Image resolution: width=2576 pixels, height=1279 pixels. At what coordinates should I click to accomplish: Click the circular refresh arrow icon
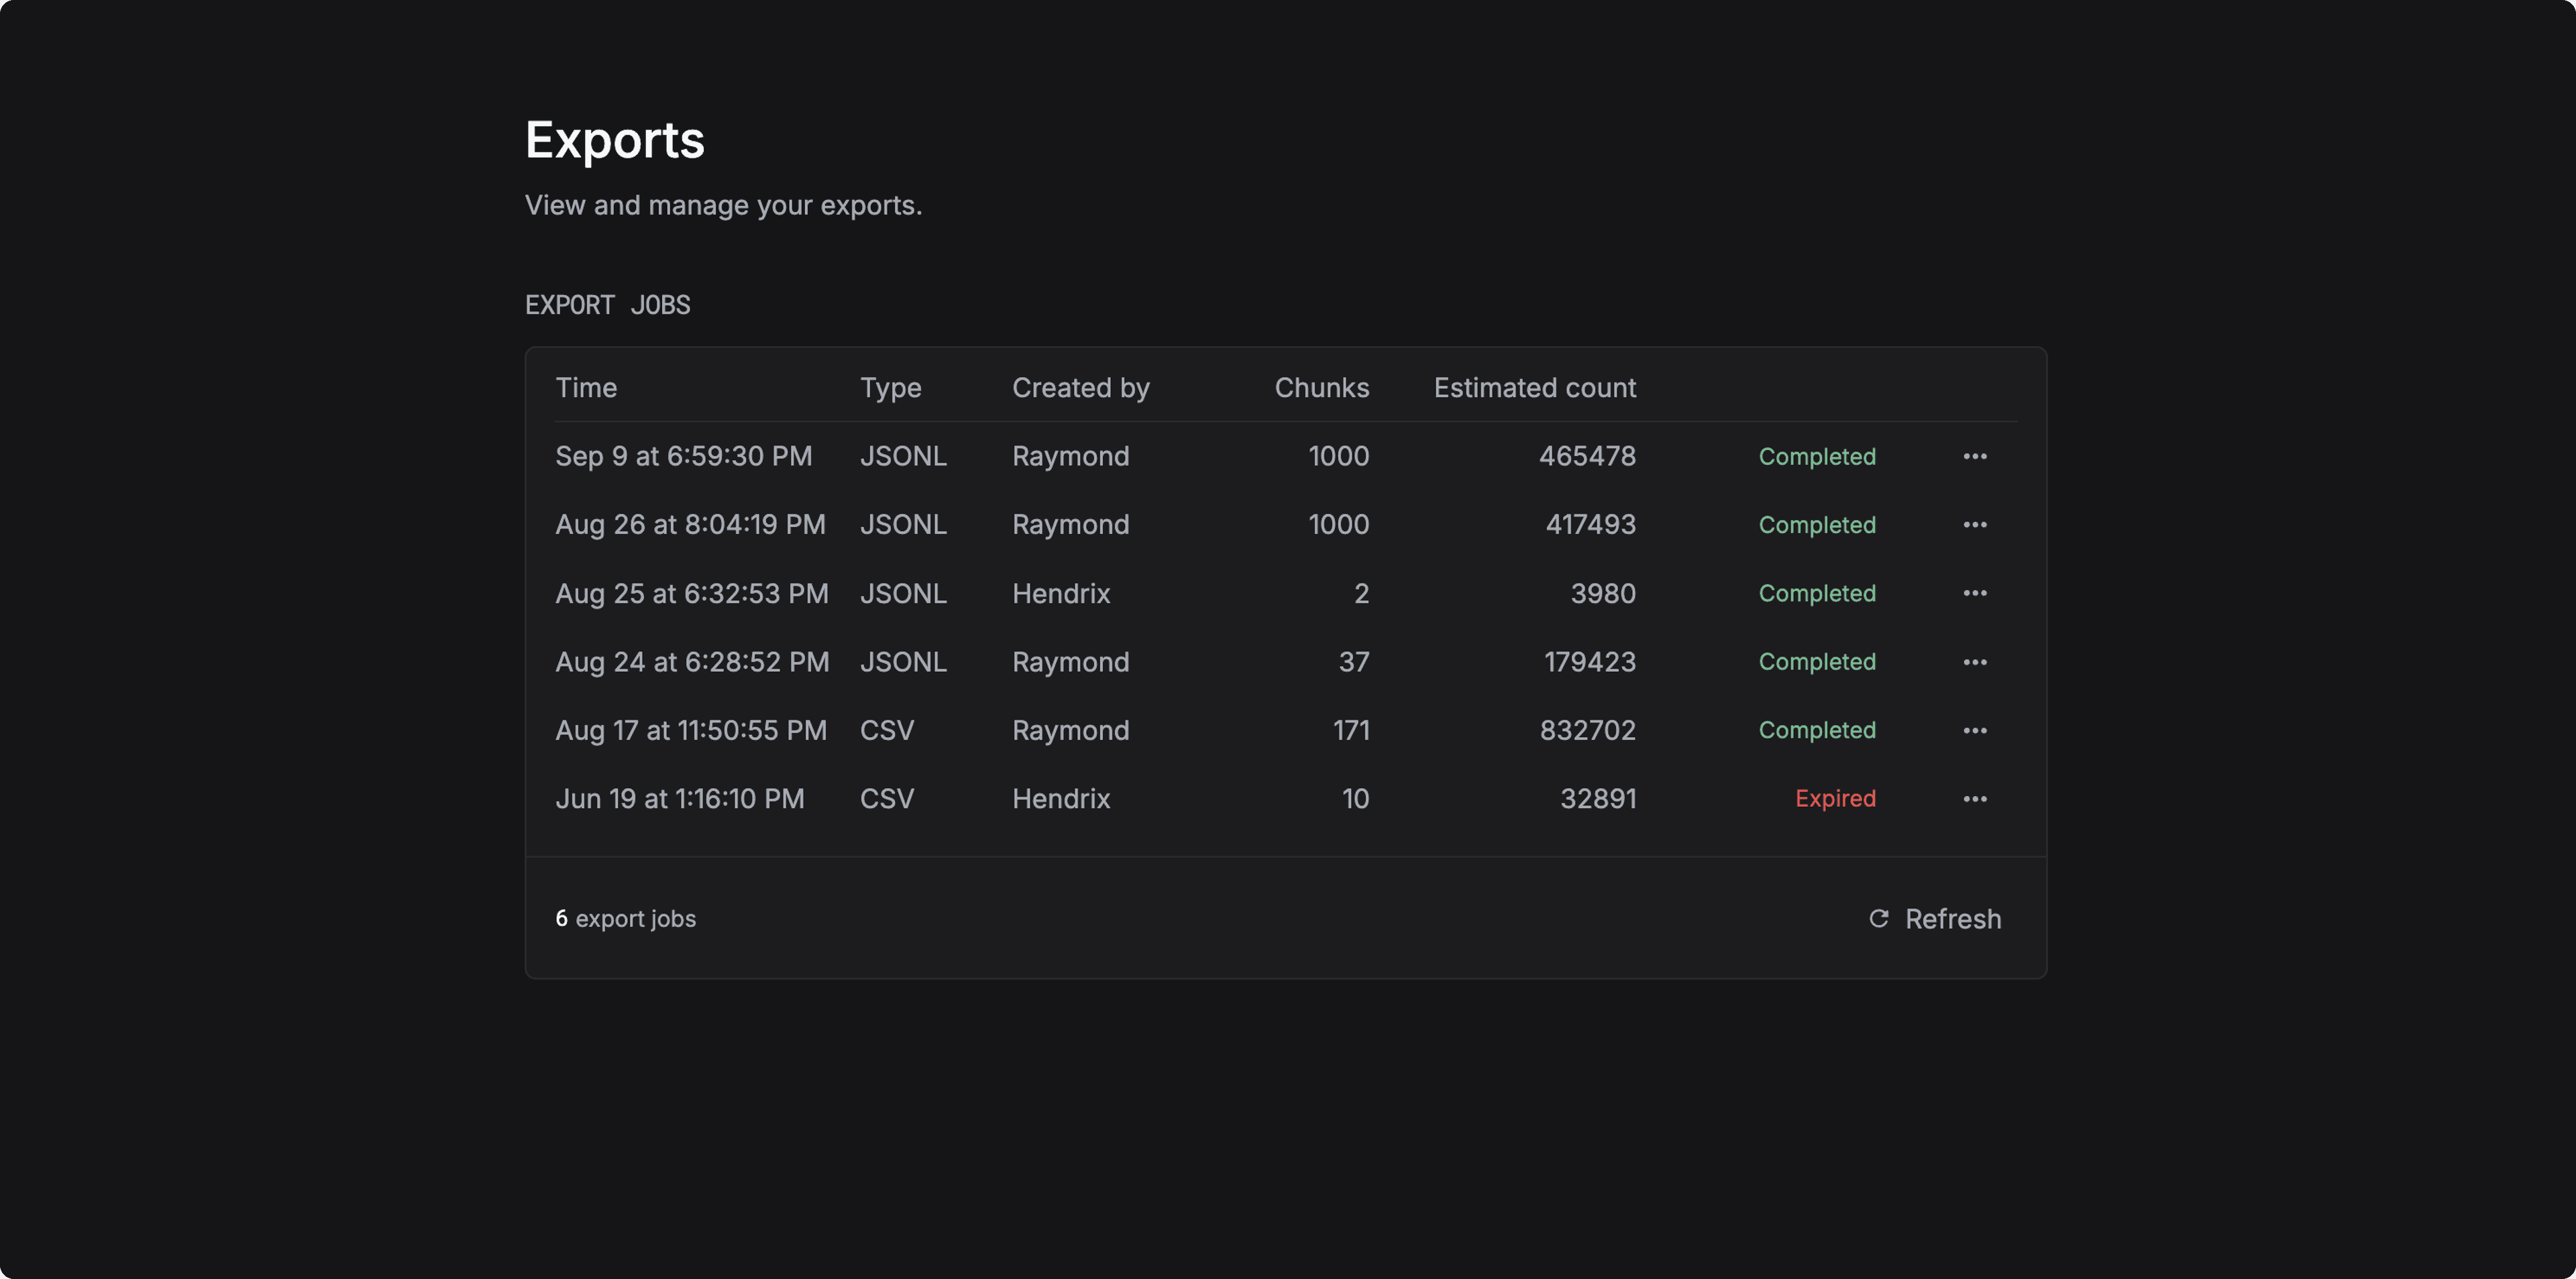coord(1878,919)
